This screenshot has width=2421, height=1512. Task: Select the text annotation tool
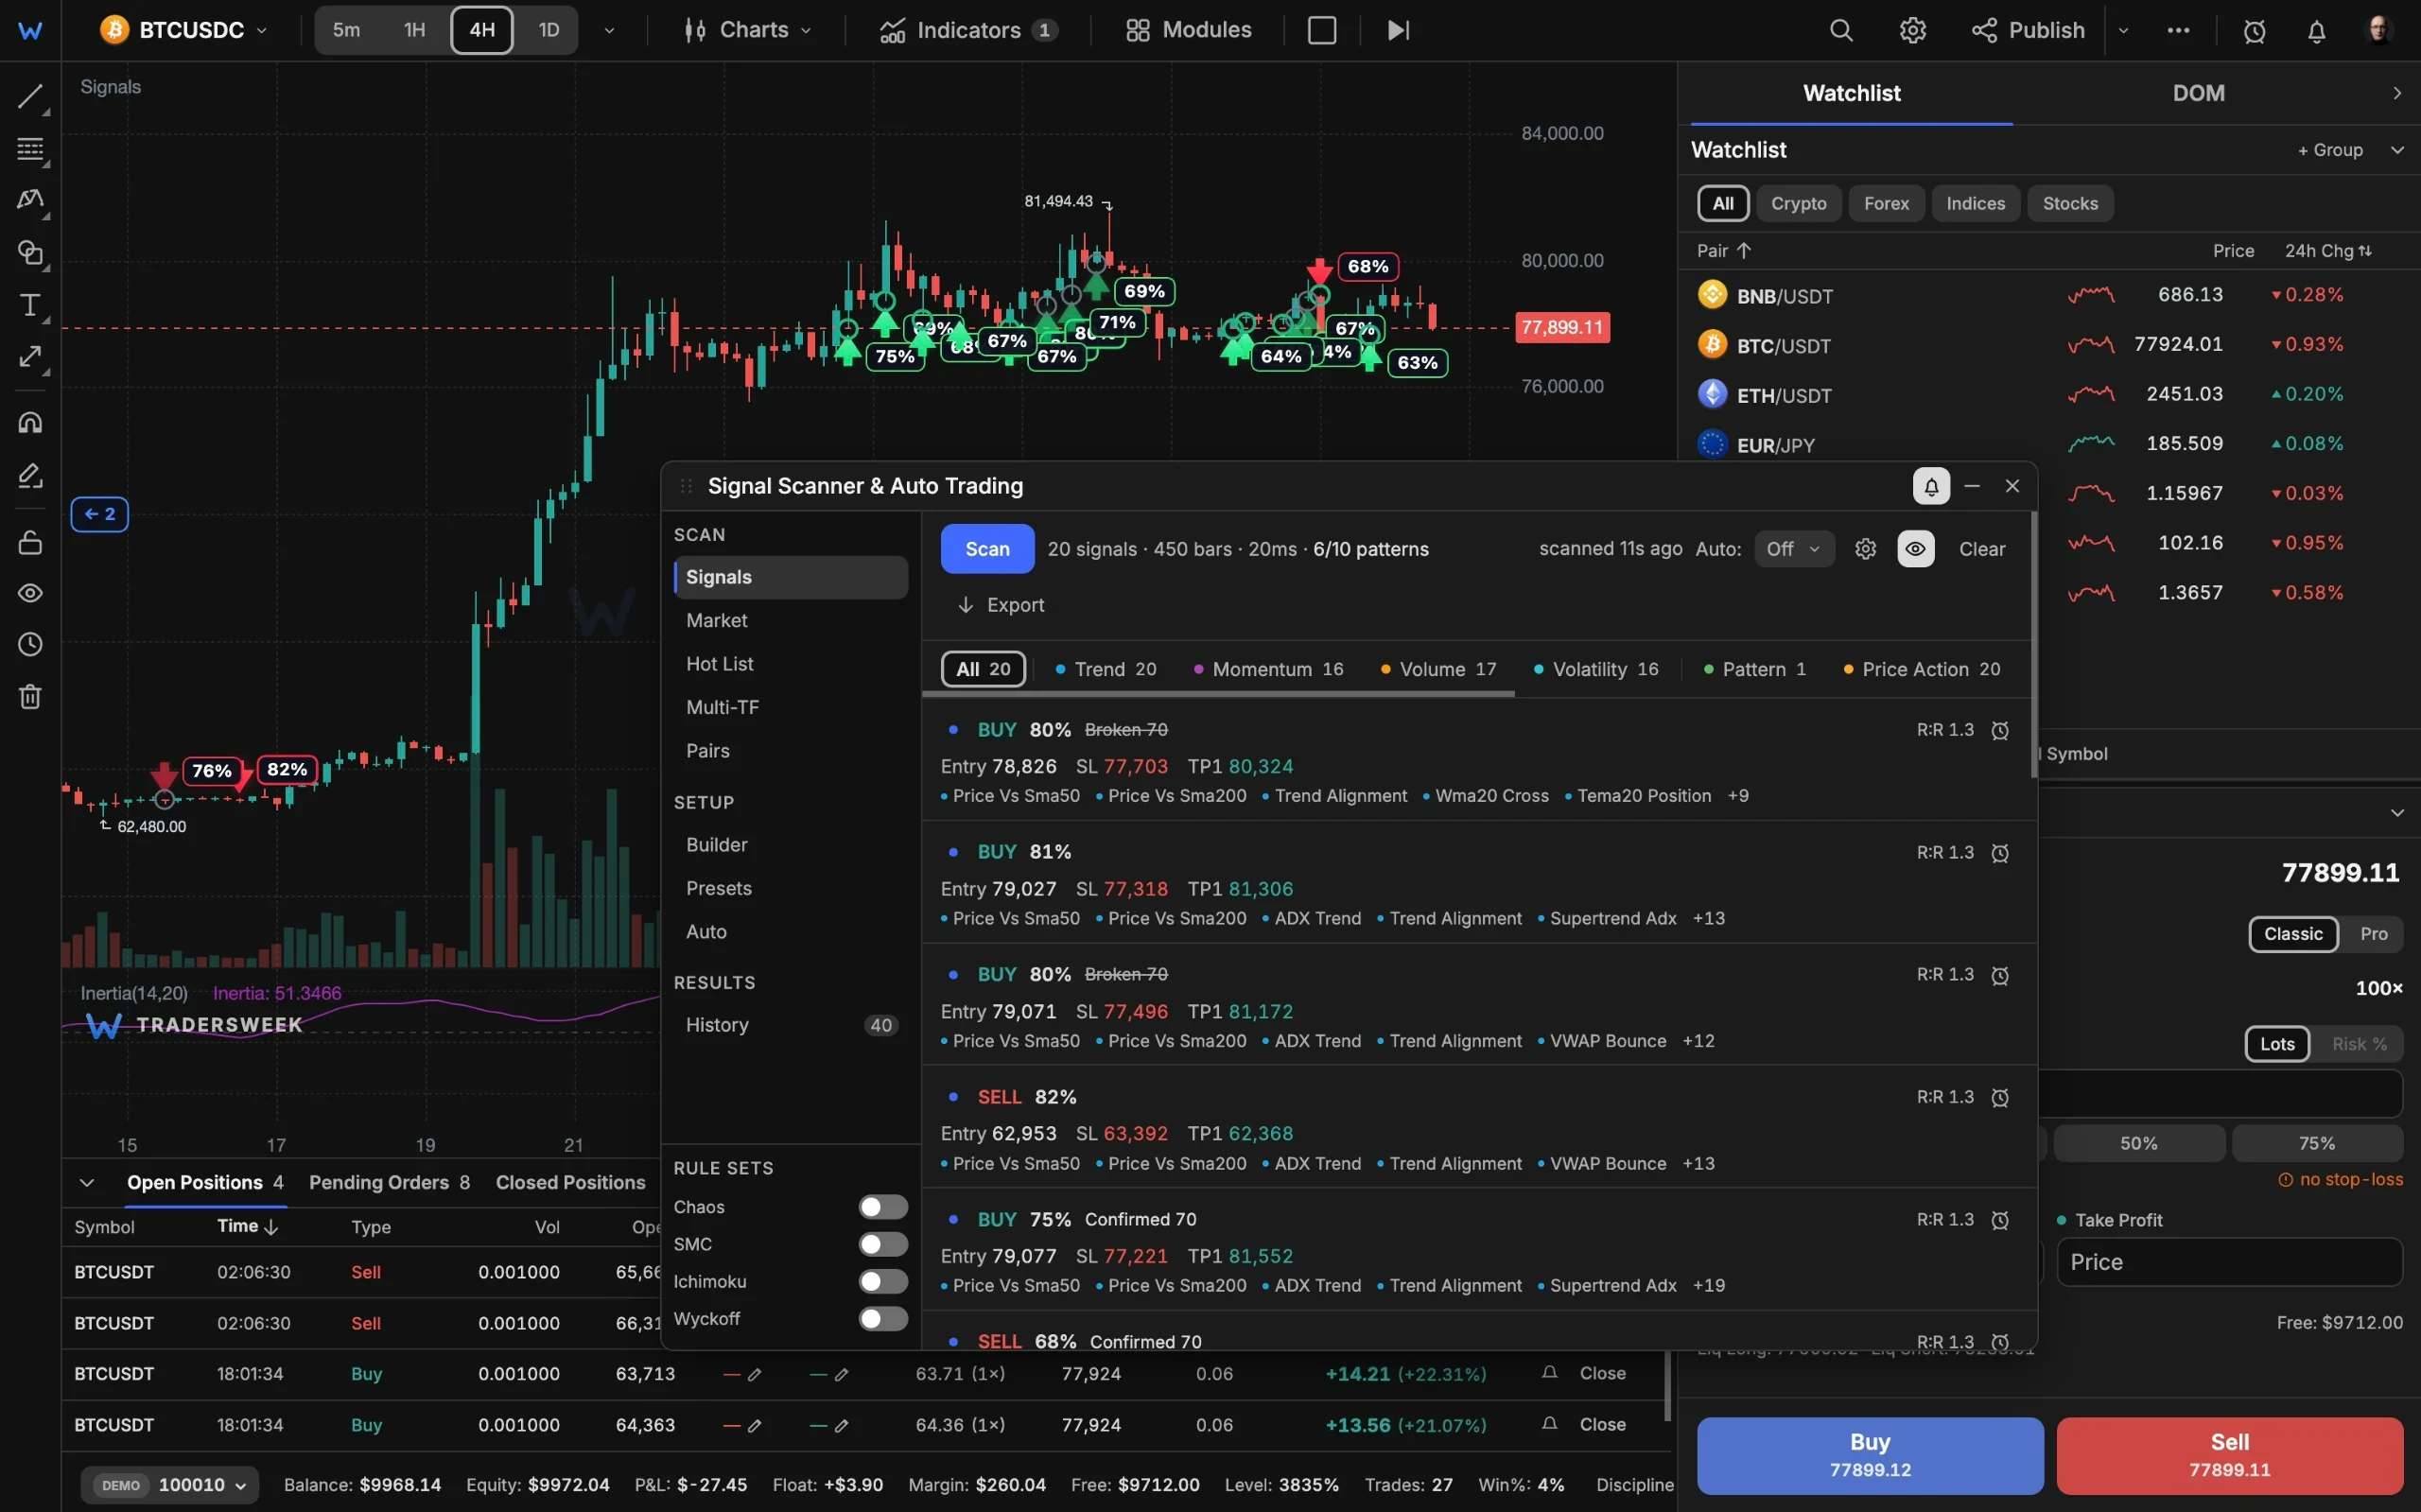(x=30, y=305)
